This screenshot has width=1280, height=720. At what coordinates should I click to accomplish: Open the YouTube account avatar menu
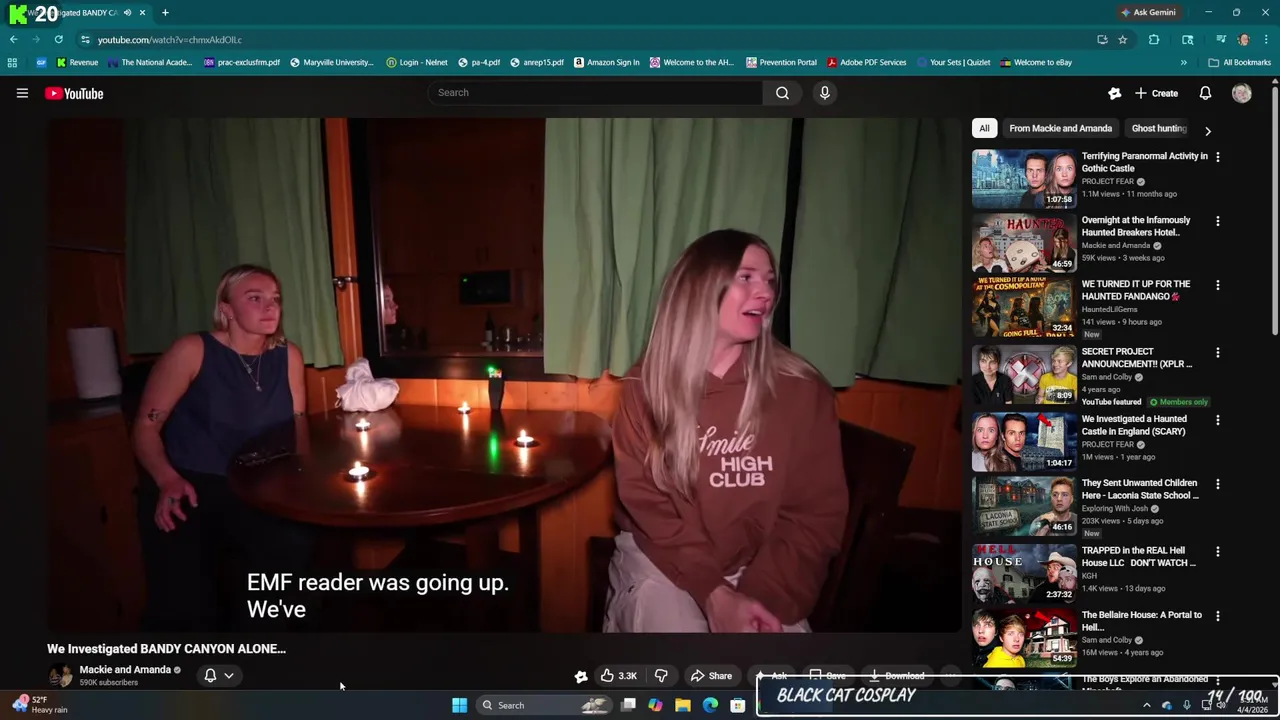(x=1242, y=93)
